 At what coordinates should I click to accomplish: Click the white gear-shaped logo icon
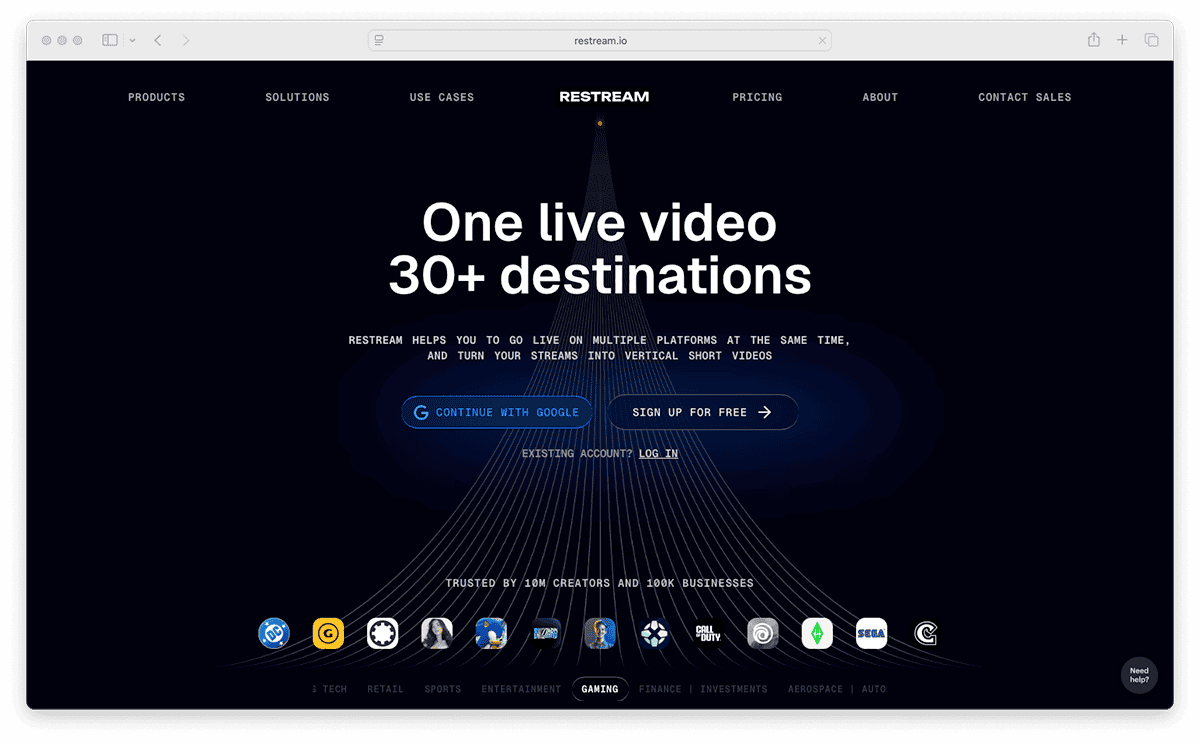[x=383, y=633]
